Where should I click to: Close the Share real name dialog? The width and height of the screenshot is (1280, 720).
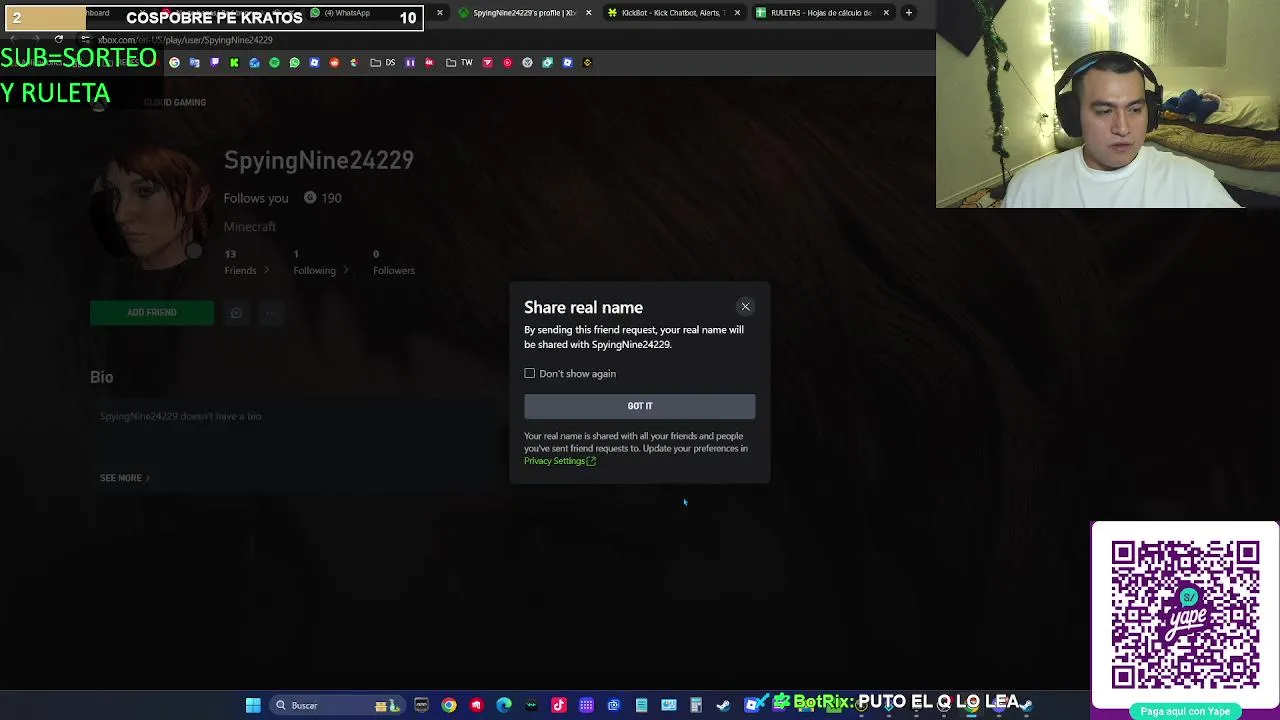coord(745,307)
